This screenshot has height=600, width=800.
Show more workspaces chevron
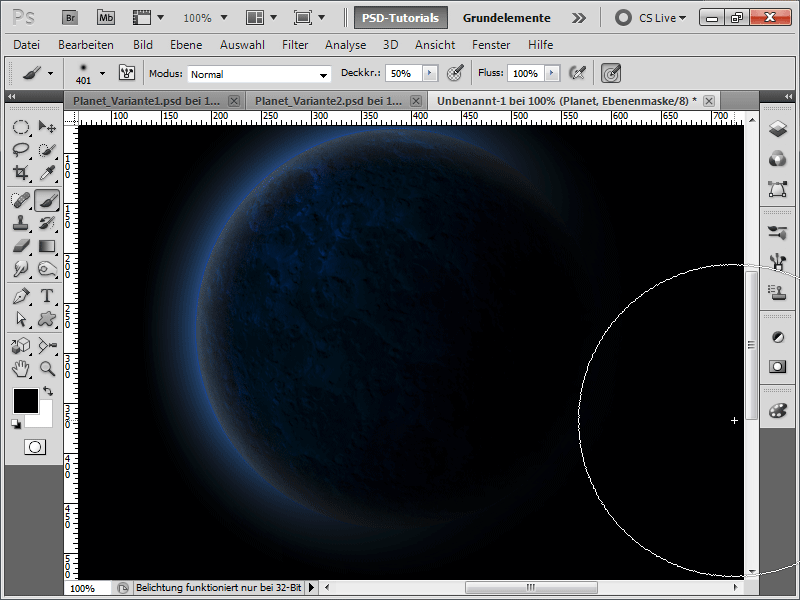[x=579, y=18]
